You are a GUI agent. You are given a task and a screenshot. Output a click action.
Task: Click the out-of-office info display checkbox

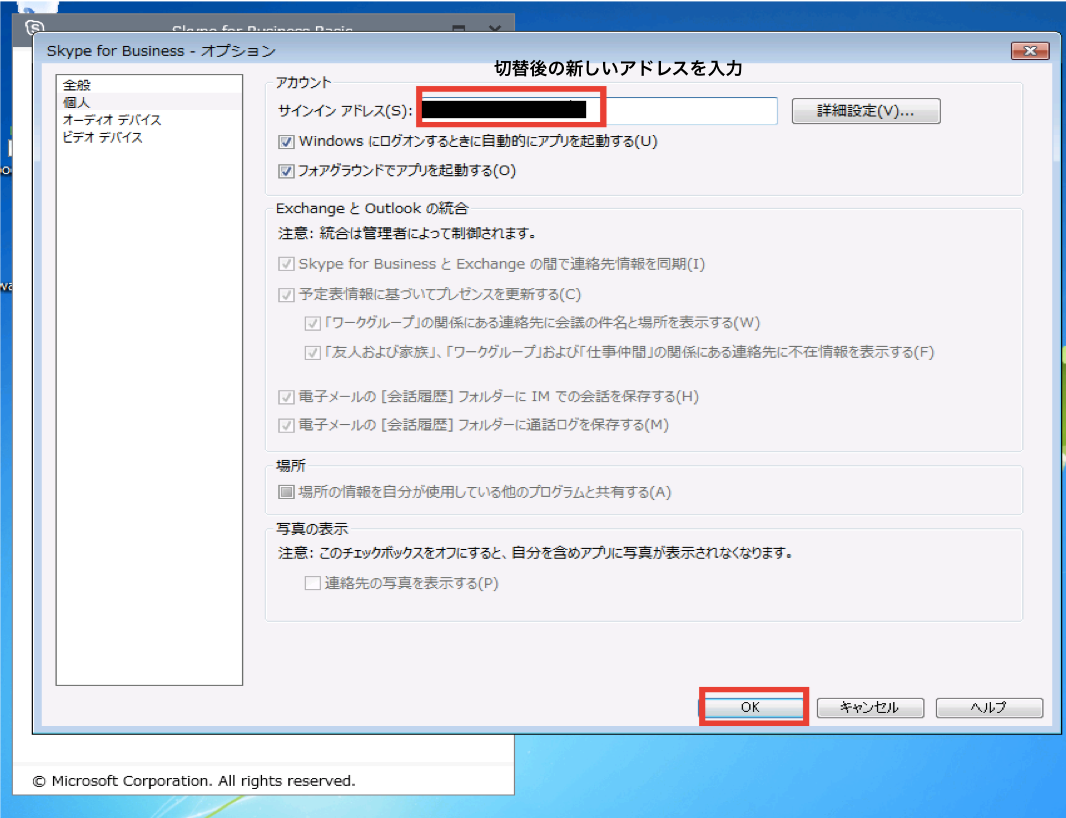[x=310, y=352]
